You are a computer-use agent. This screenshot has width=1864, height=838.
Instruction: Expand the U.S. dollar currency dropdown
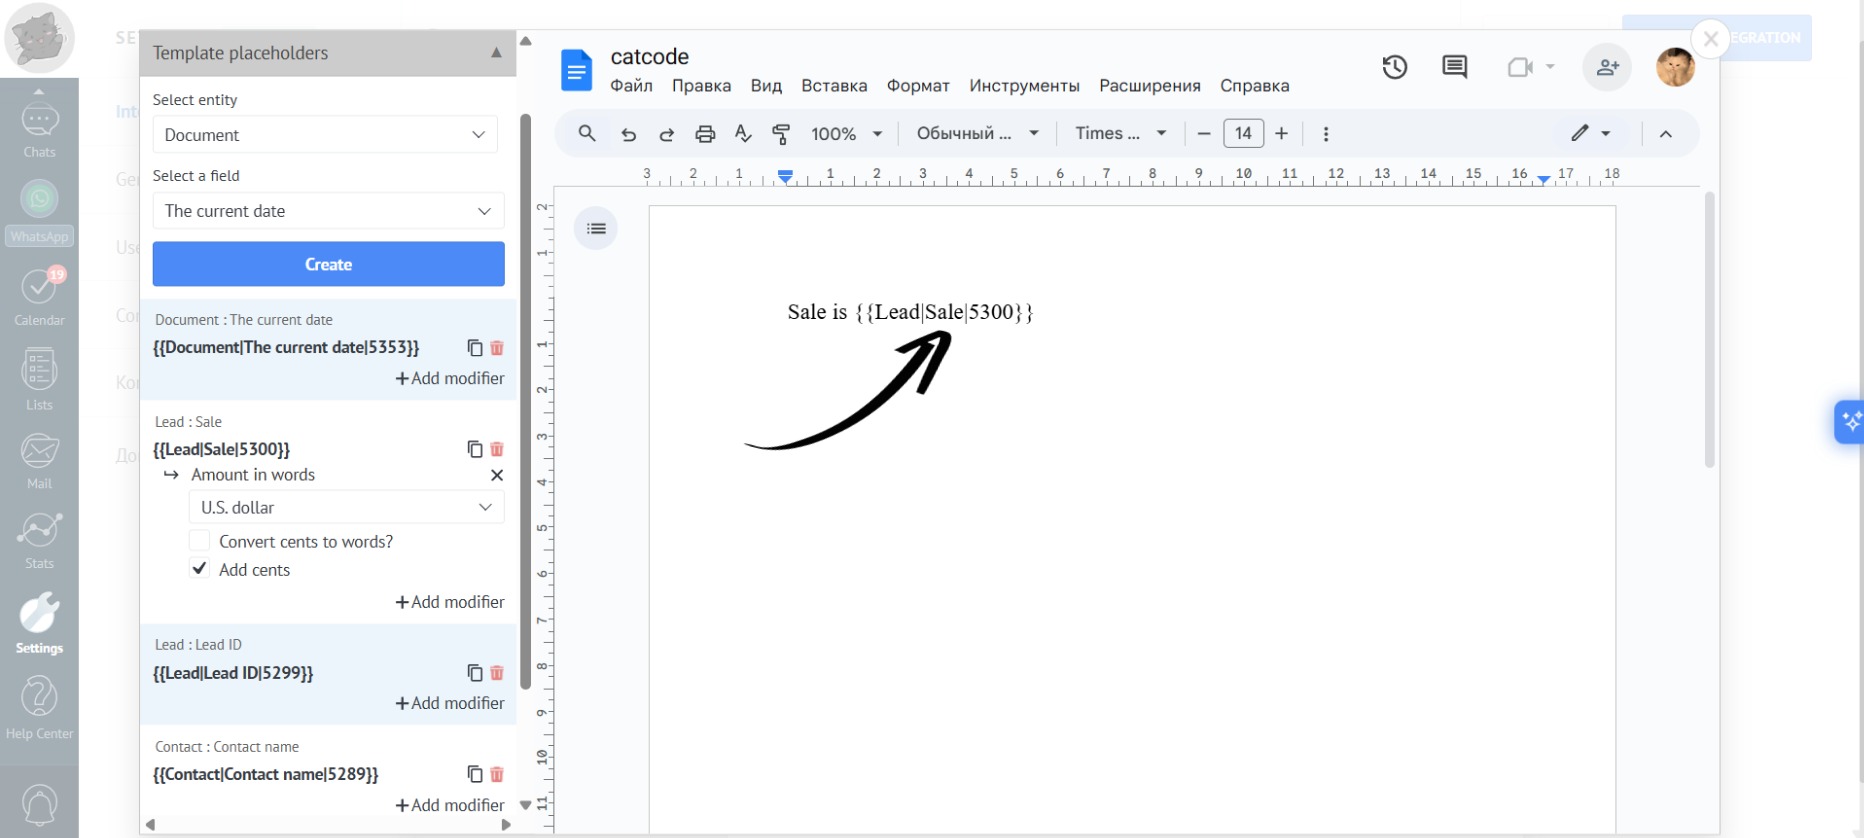[346, 507]
